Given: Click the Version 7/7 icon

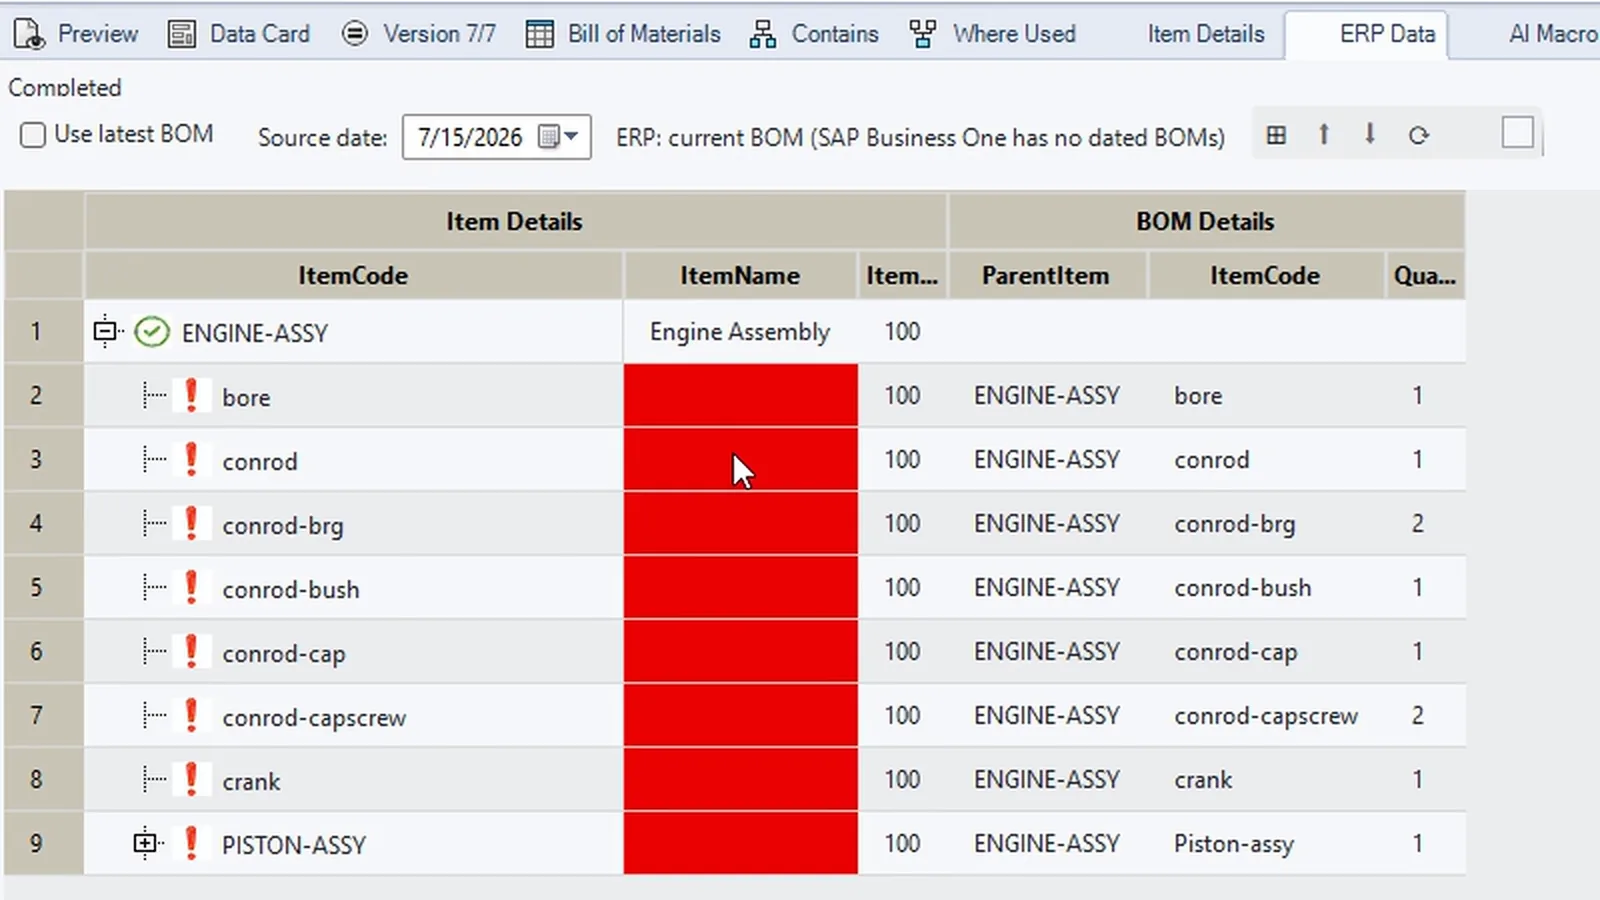Looking at the screenshot, I should click(x=355, y=34).
